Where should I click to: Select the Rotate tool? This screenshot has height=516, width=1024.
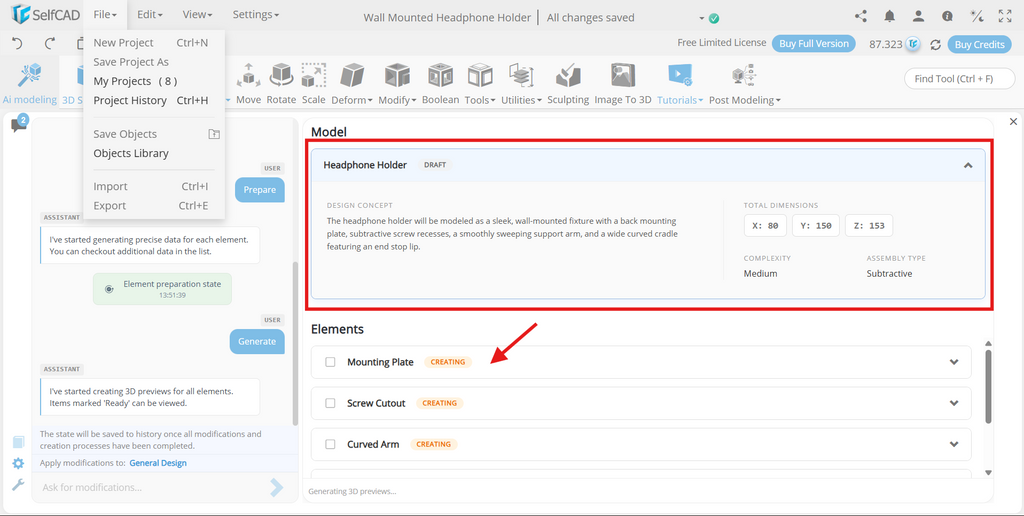281,84
